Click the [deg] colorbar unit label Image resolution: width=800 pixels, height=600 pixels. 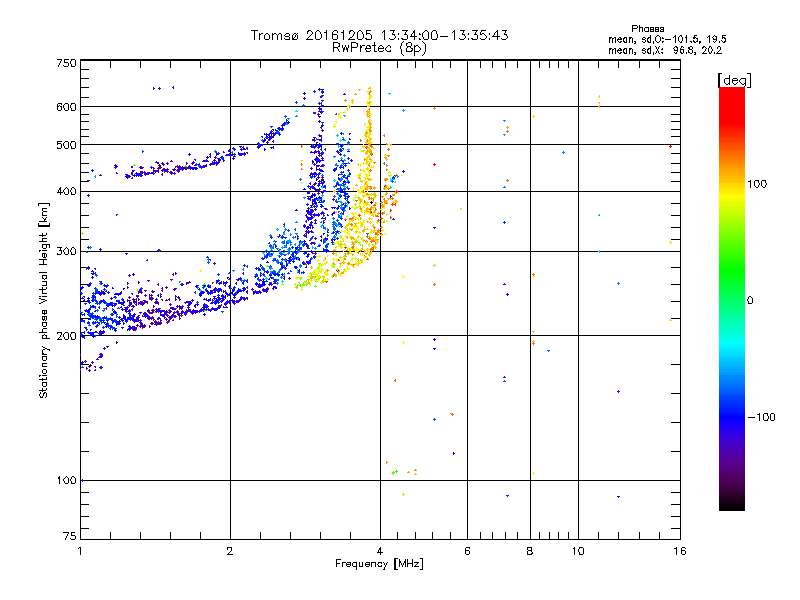(734, 79)
